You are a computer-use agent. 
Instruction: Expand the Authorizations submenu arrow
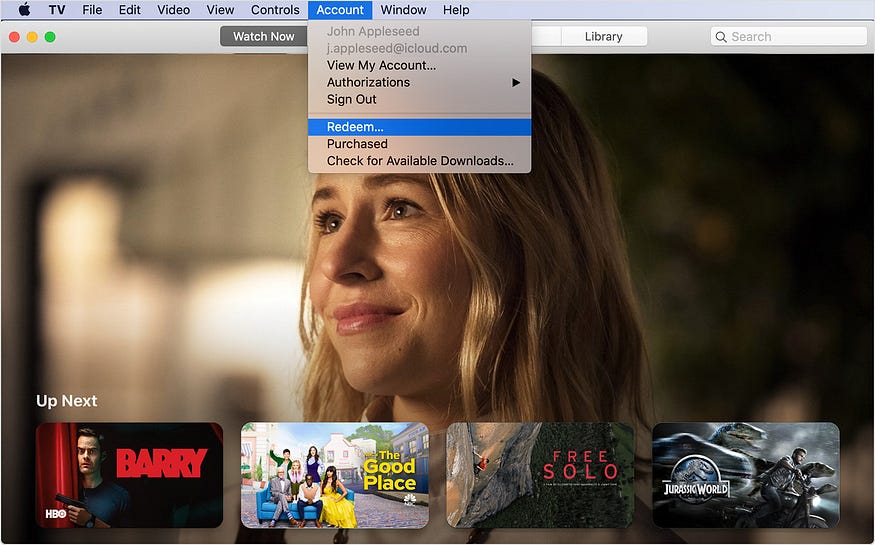pos(516,83)
